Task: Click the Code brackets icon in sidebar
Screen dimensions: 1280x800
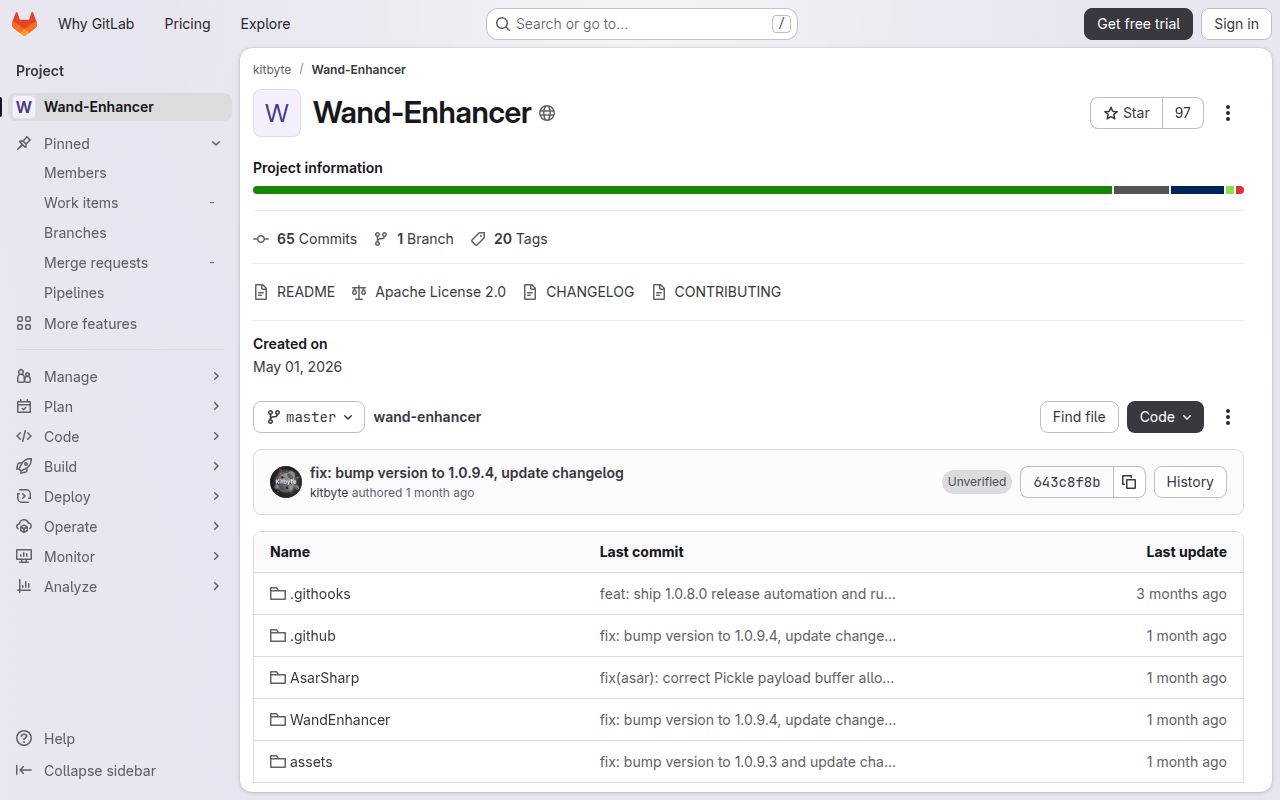Action: click(x=24, y=437)
